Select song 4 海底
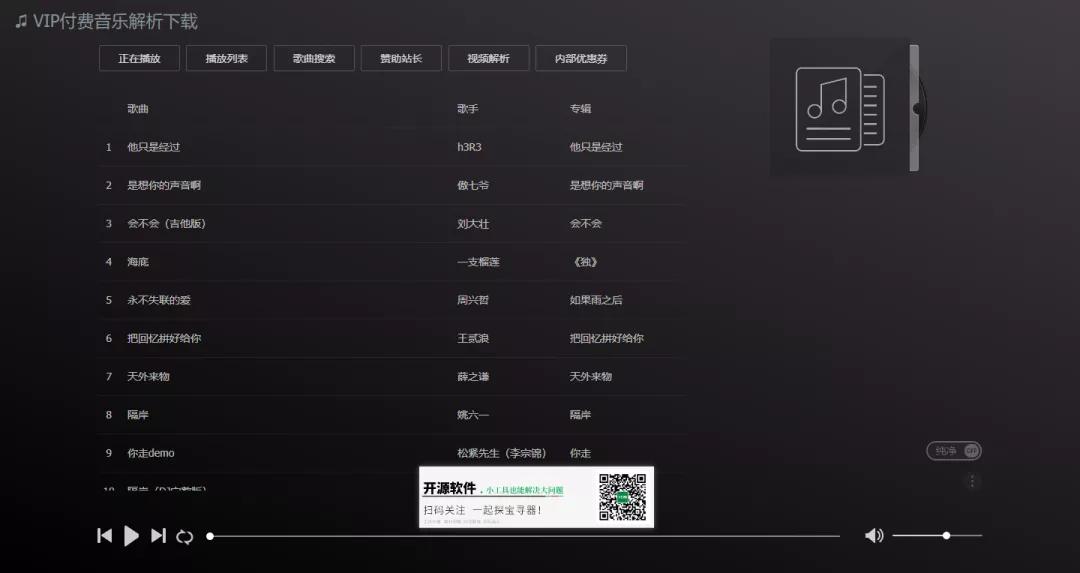 (138, 262)
